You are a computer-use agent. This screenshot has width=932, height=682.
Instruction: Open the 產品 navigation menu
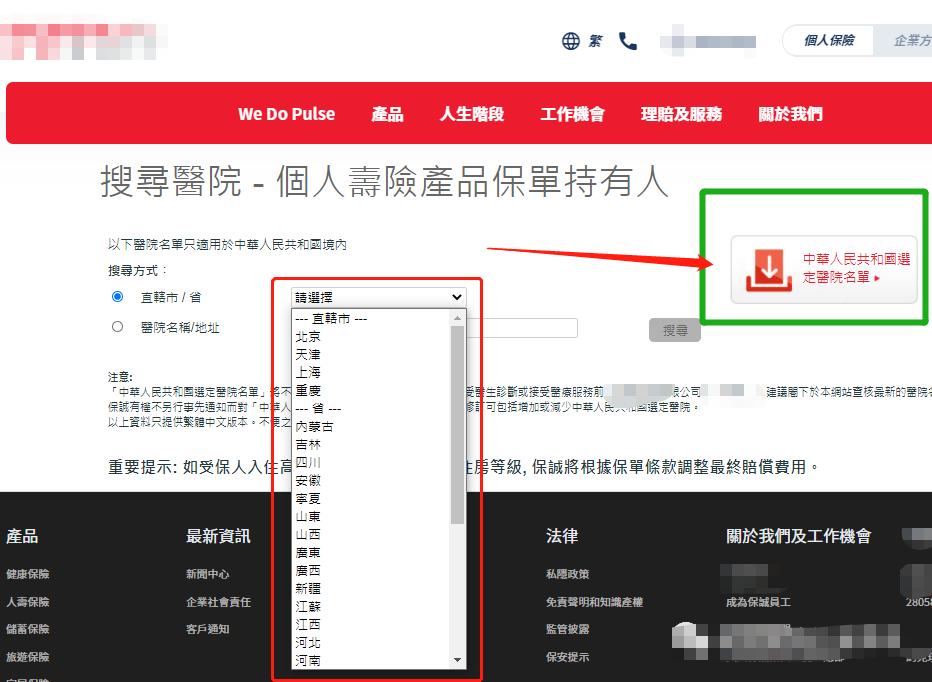coord(387,113)
